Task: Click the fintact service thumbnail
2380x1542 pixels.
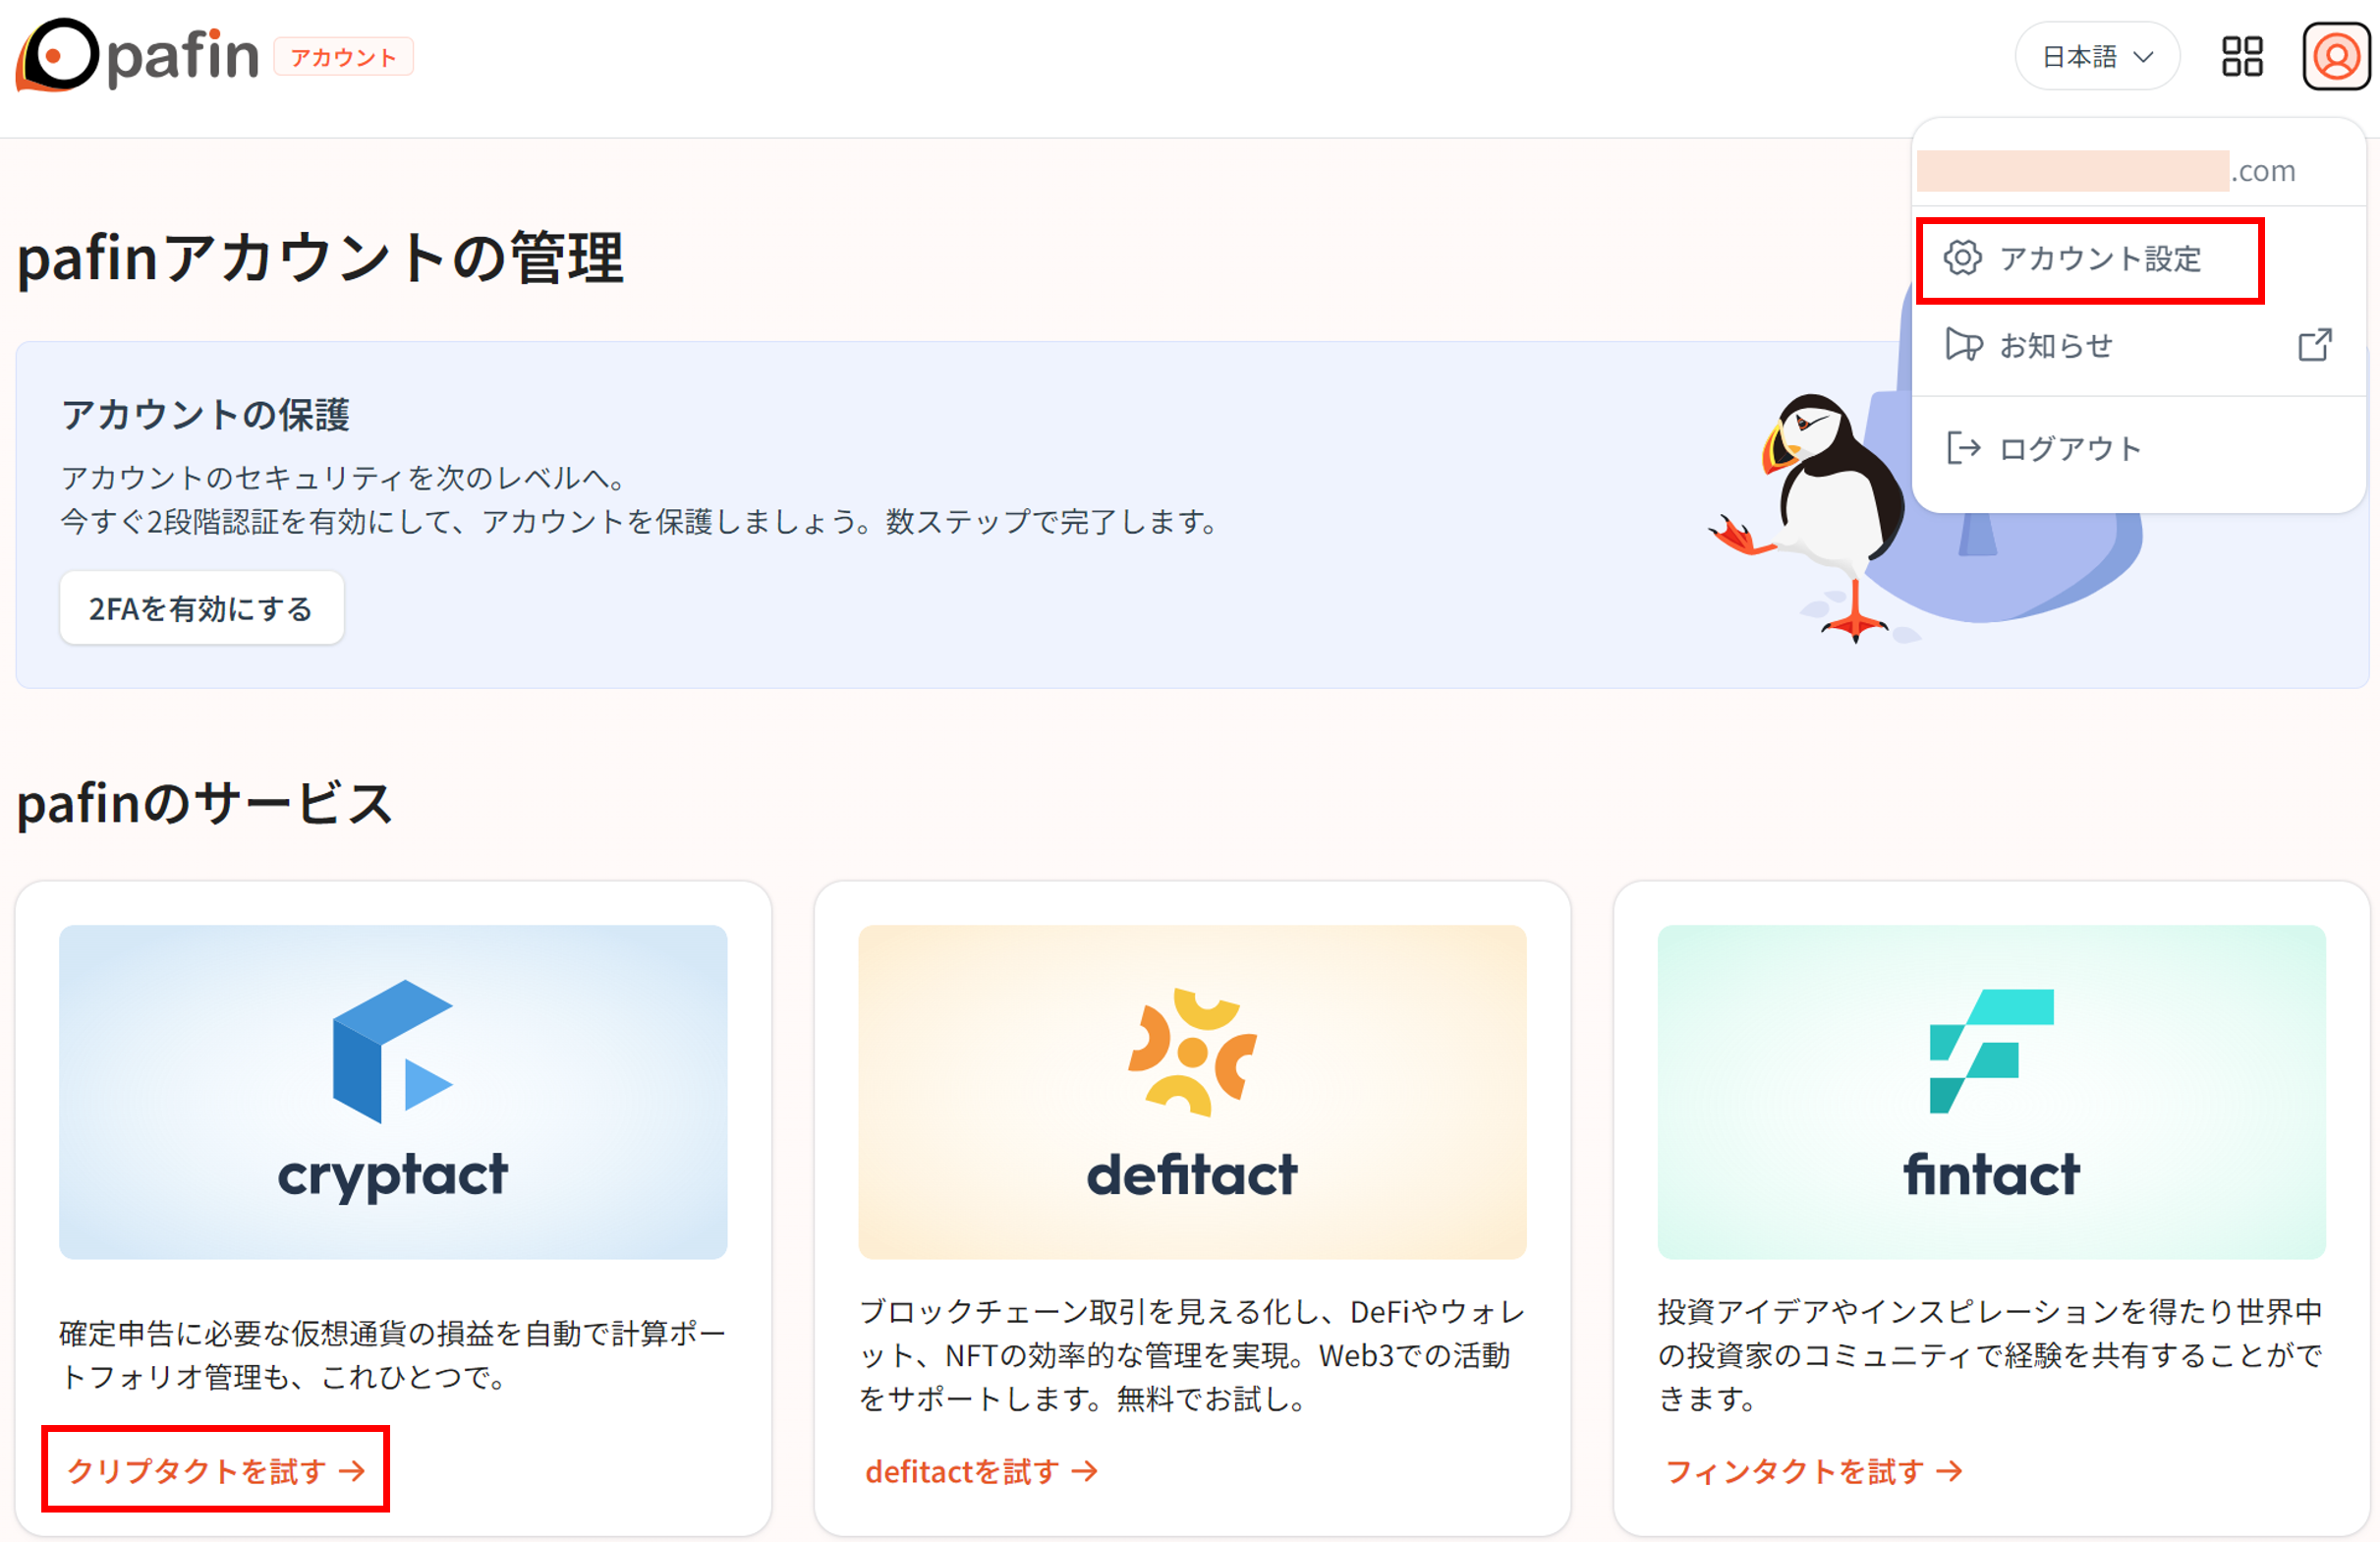Action: [1991, 1092]
